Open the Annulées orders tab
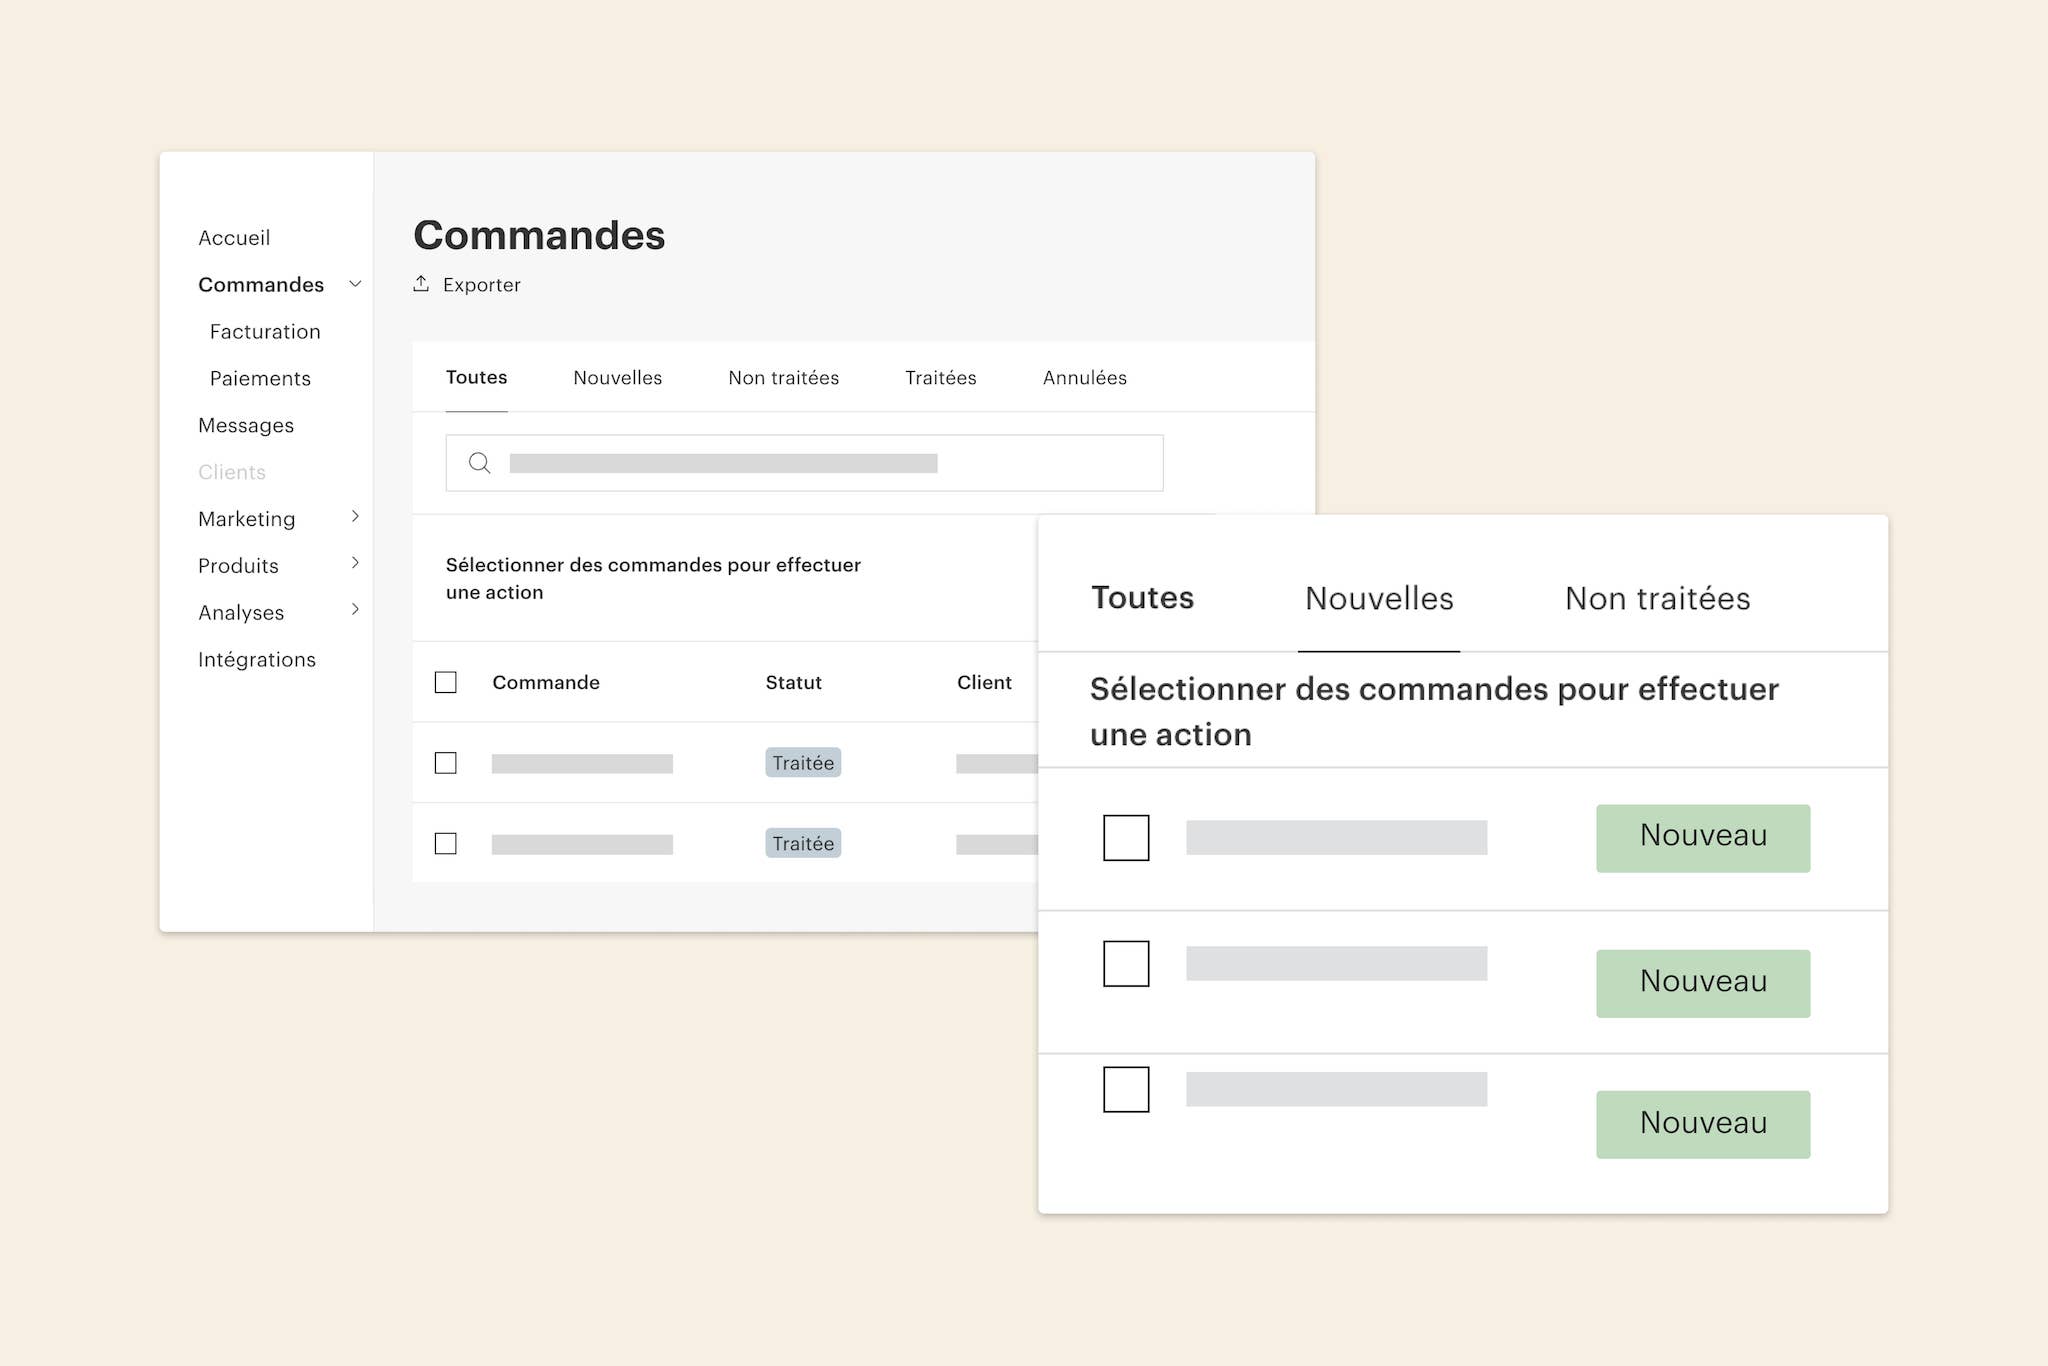The width and height of the screenshot is (2048, 1366). click(x=1084, y=378)
